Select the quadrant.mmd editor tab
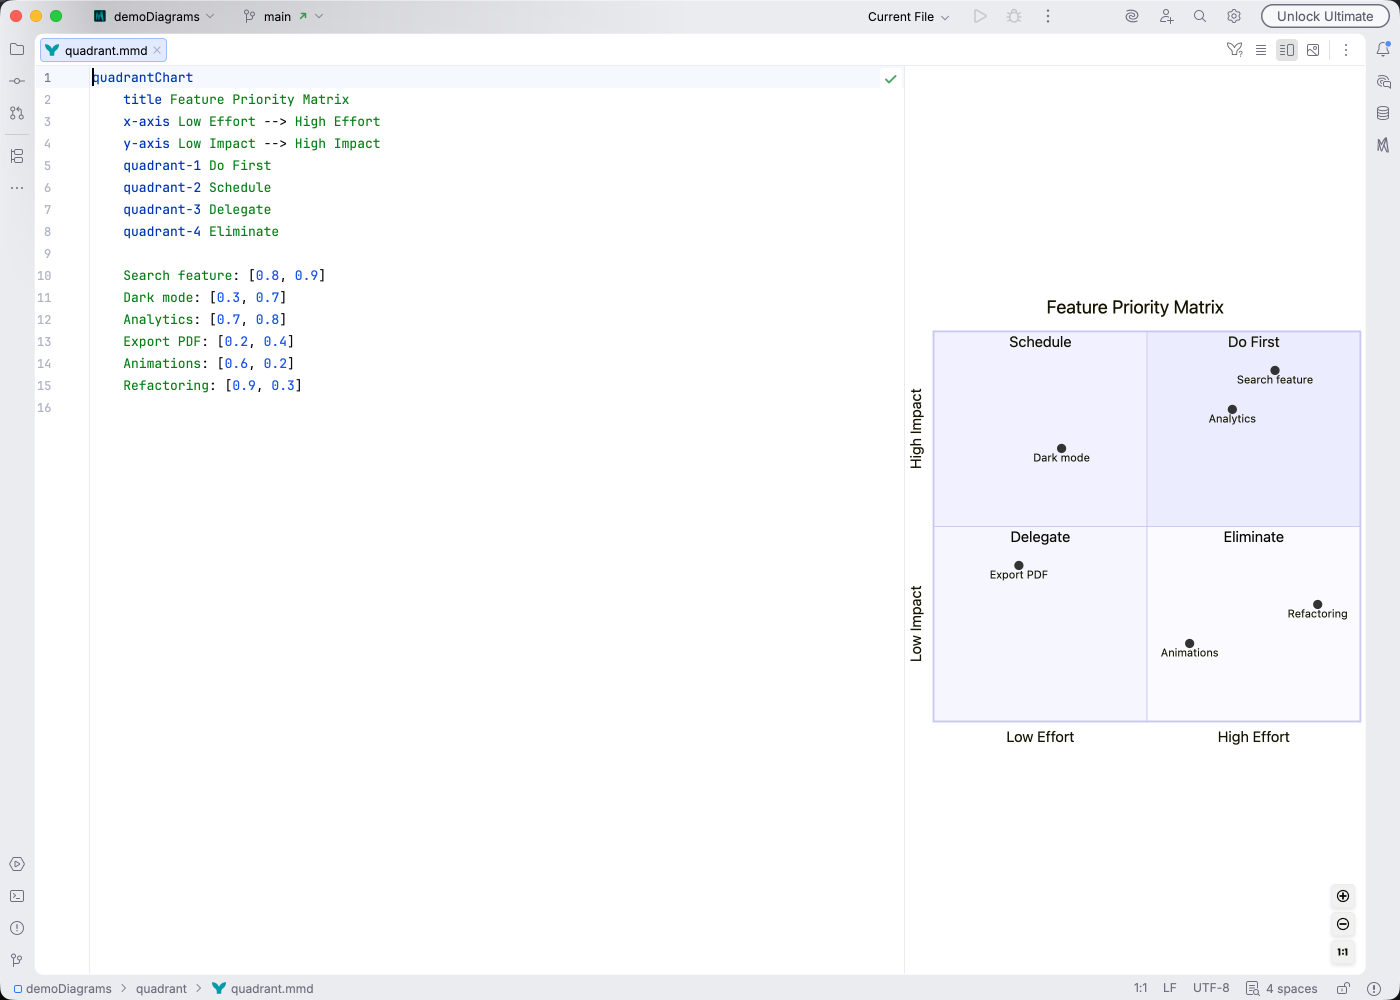This screenshot has height=1000, width=1400. [100, 49]
